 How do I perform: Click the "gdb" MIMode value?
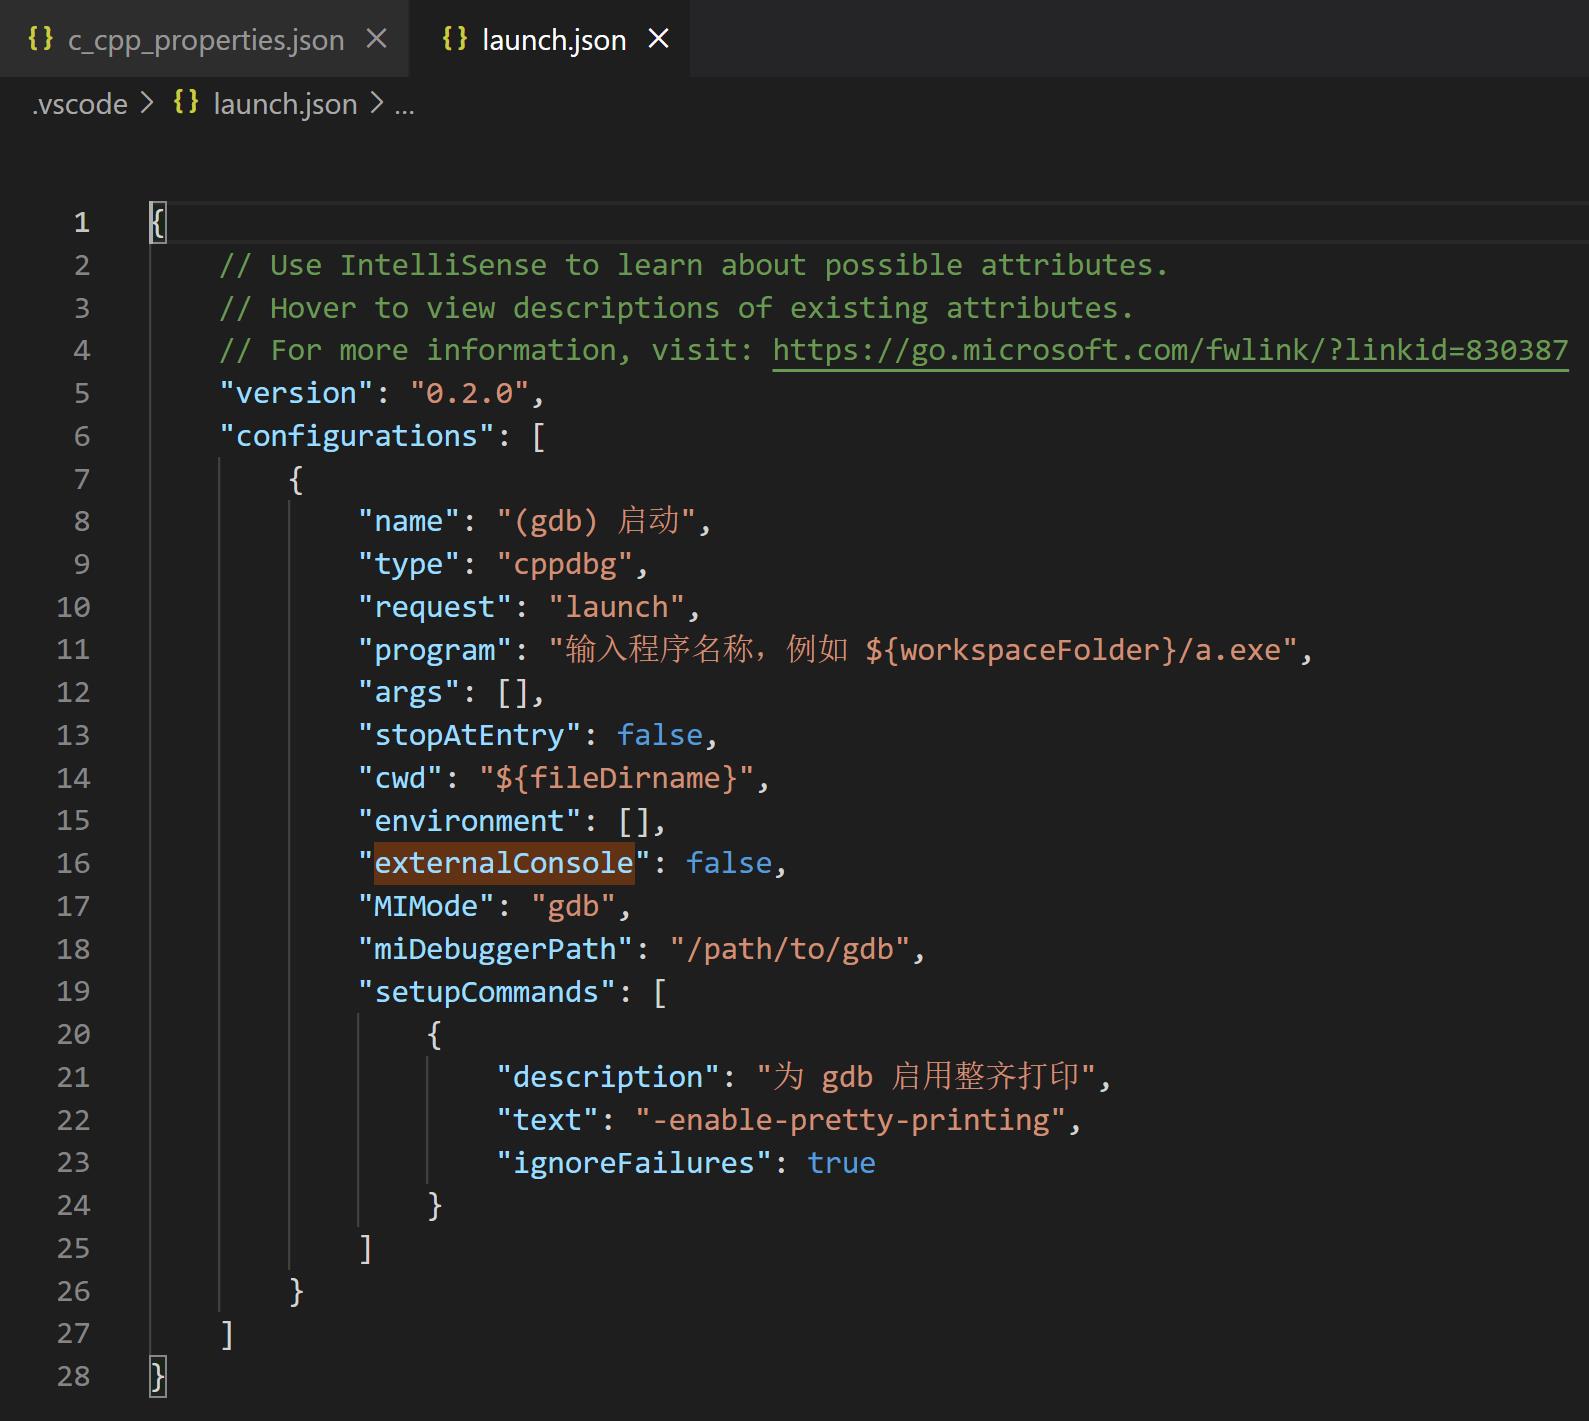(574, 906)
